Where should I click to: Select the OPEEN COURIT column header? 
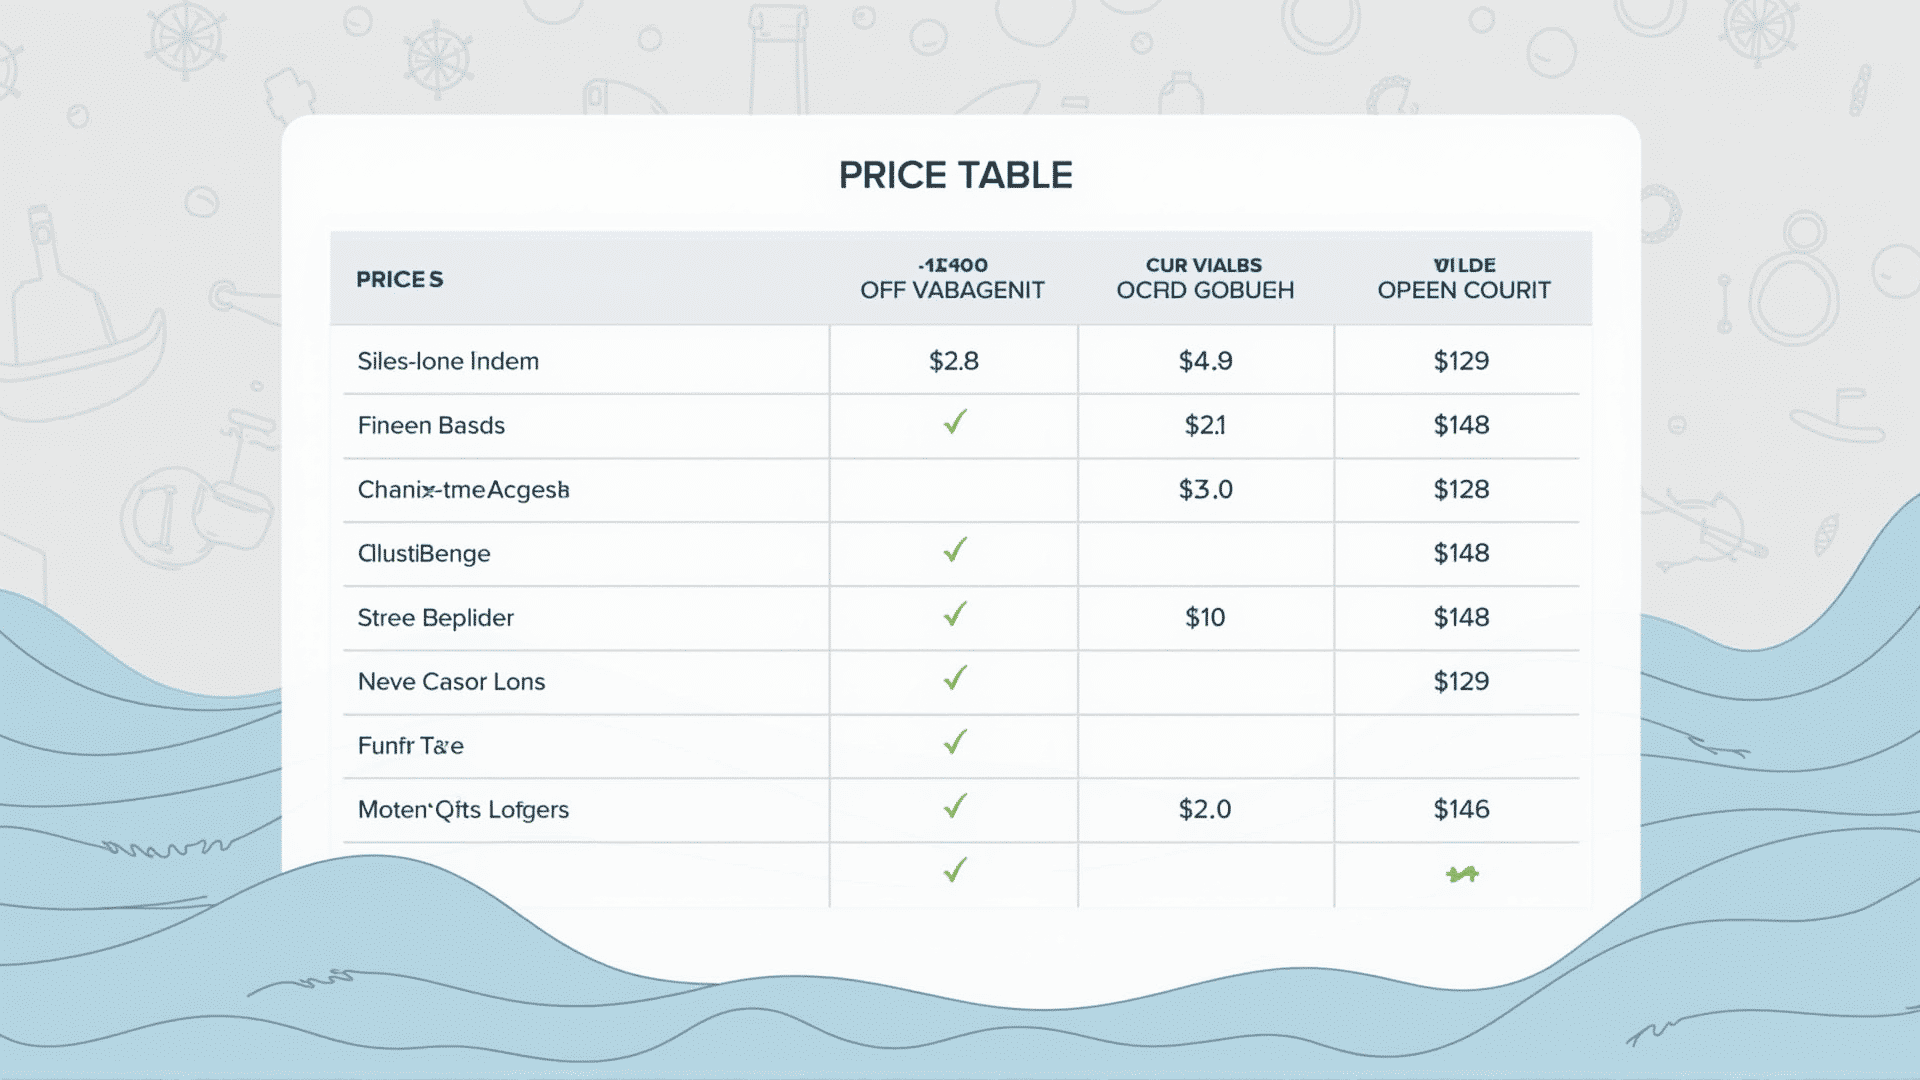[1464, 278]
